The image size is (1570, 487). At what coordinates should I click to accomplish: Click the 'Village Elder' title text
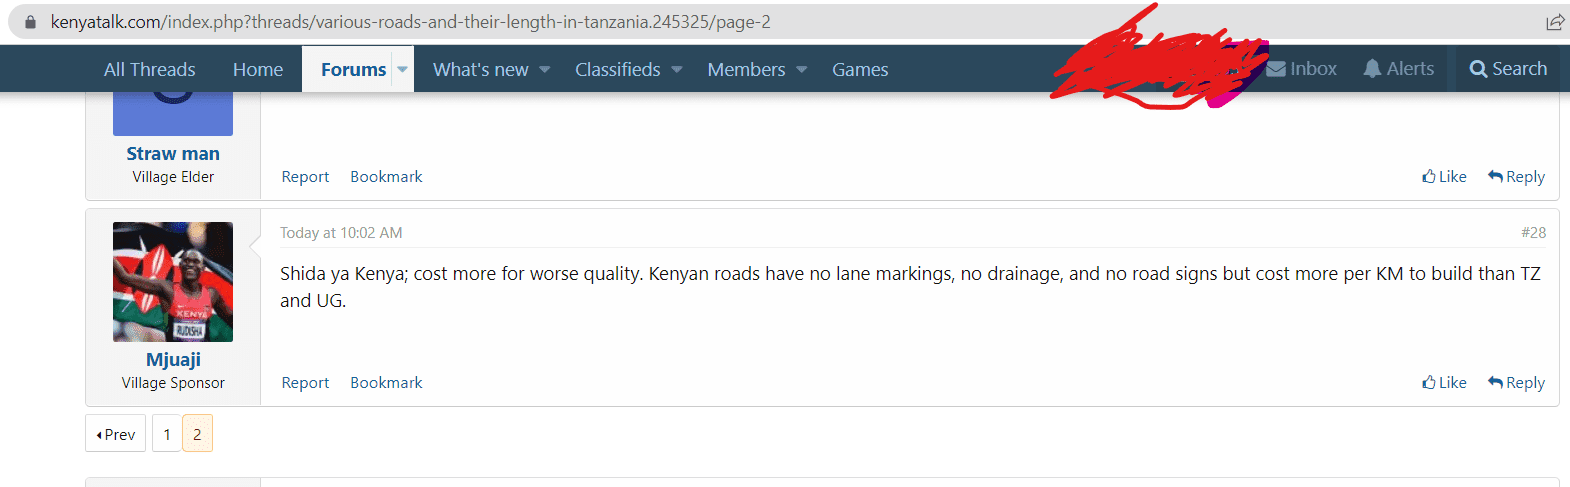click(173, 177)
